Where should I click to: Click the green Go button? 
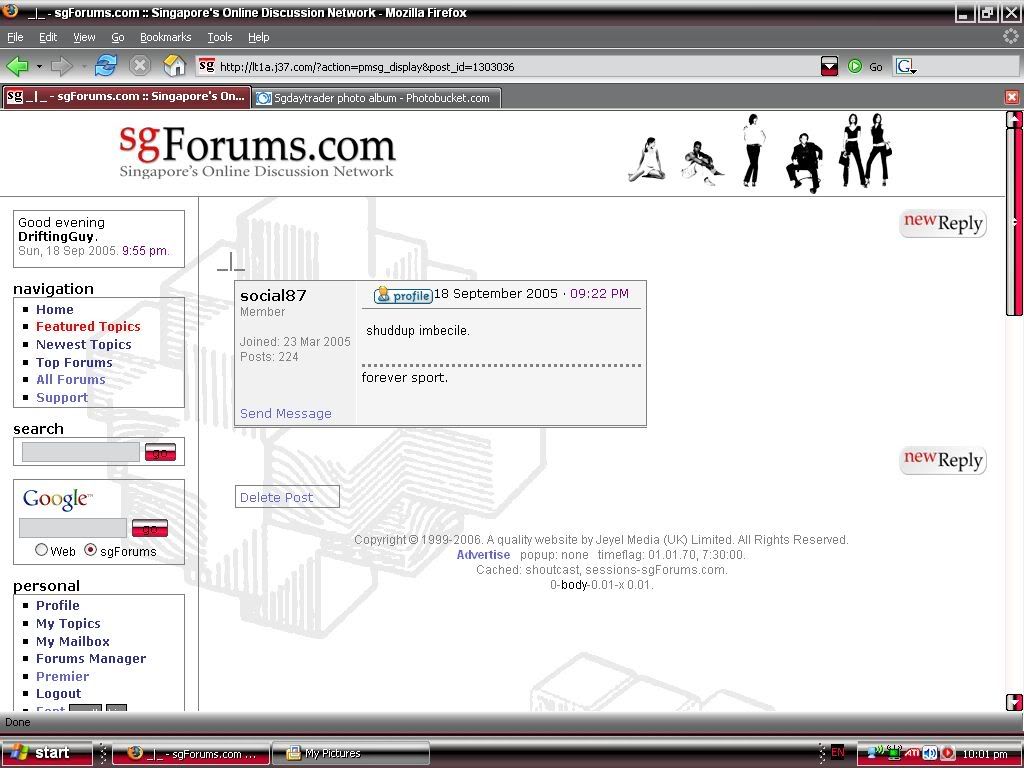pyautogui.click(x=865, y=67)
